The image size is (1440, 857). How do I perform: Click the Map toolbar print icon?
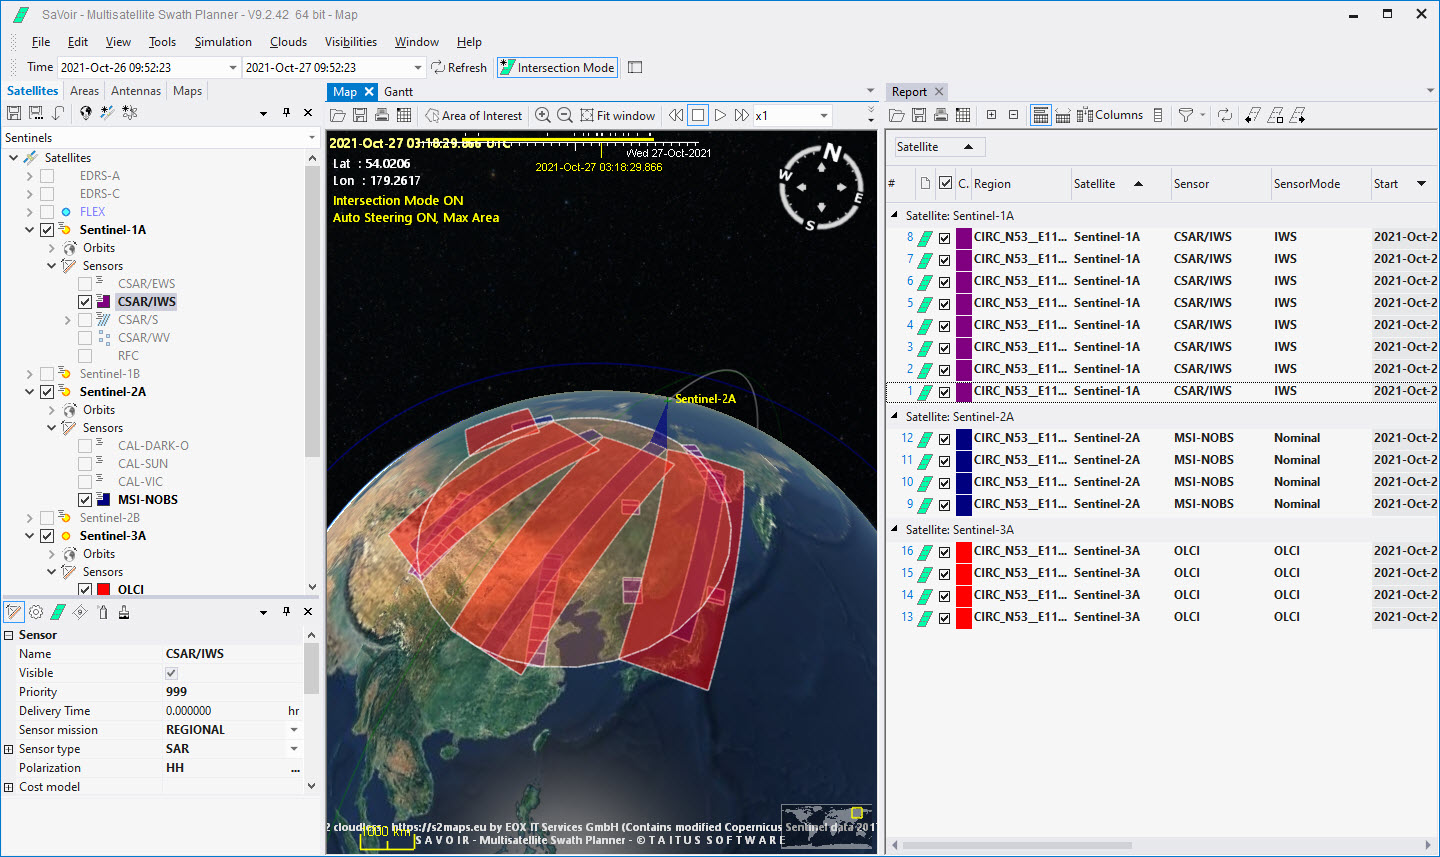(382, 116)
